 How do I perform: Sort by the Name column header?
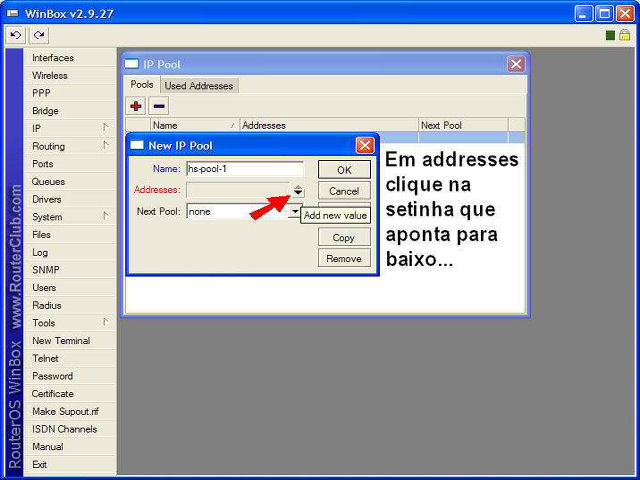[195, 125]
